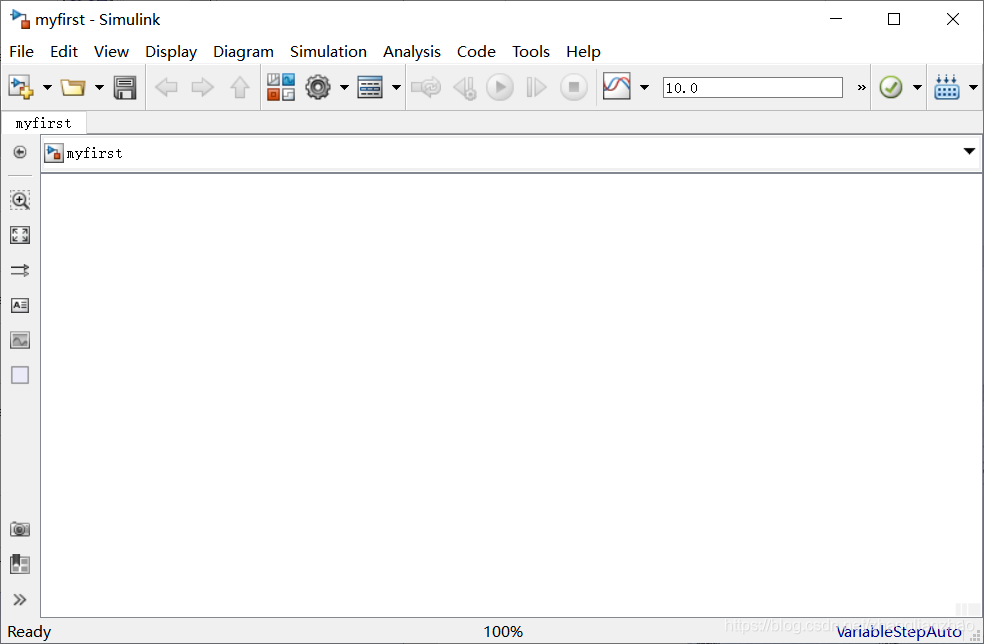Open the Display menu
984x644 pixels.
[171, 51]
